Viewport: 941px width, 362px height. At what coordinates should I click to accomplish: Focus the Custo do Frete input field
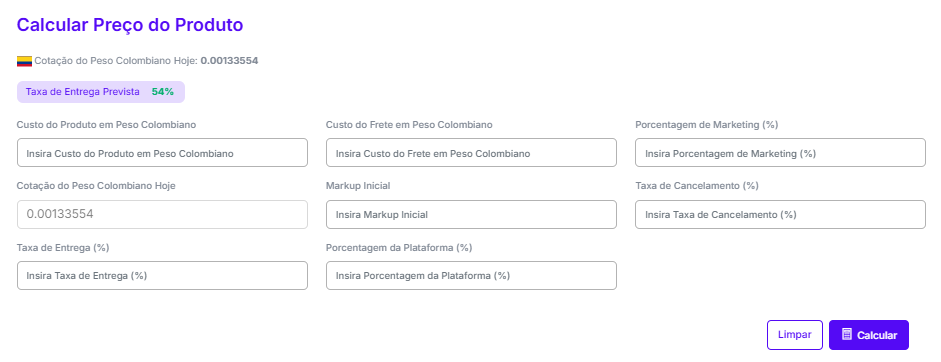pyautogui.click(x=471, y=153)
